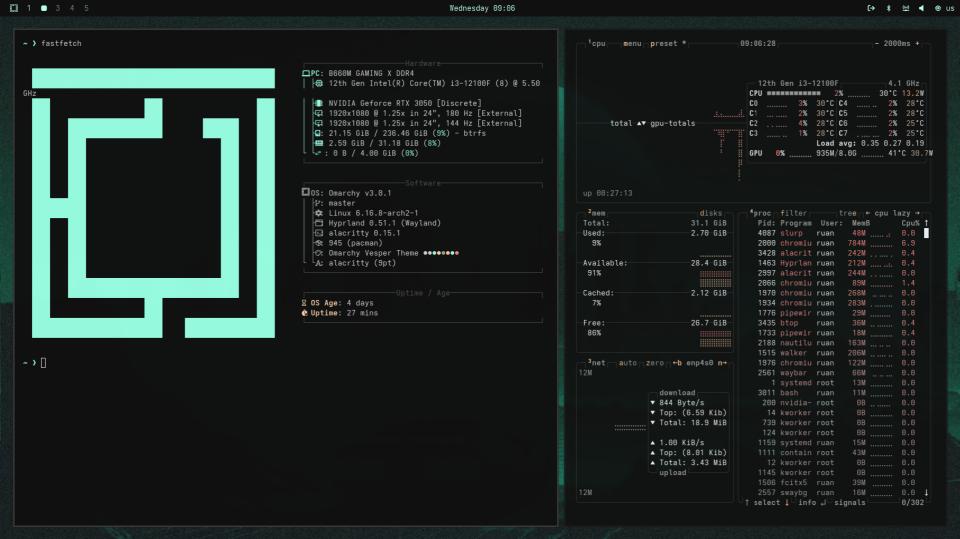This screenshot has width=960, height=539.
Task: Click the terminal prompt cursor in fastfetch window
Action: (x=43, y=363)
